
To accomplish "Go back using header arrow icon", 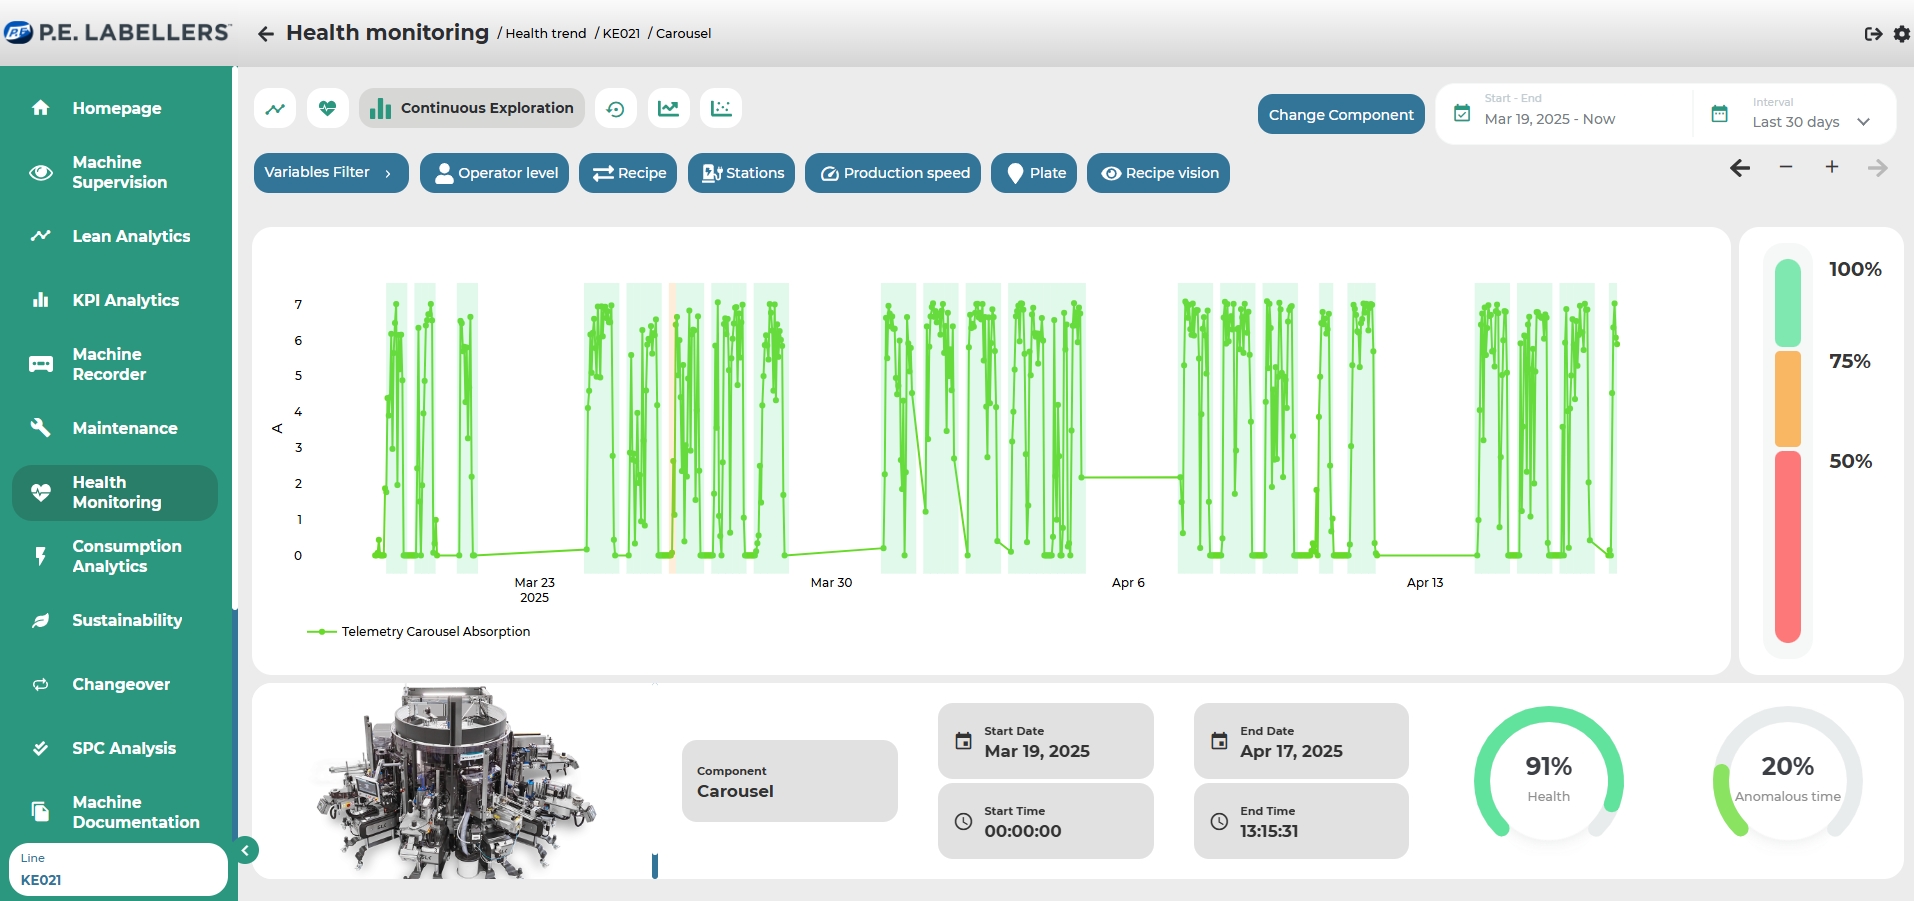I will click(265, 34).
